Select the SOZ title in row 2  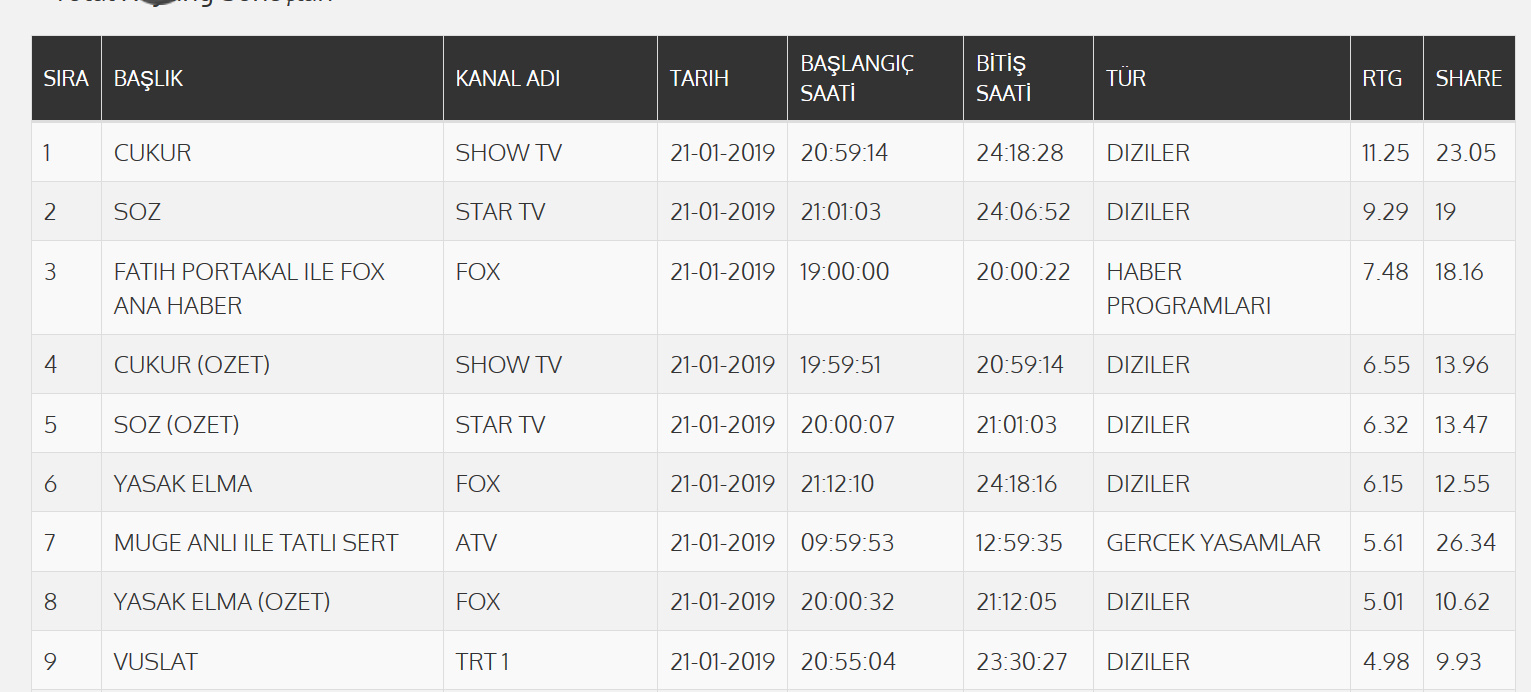[x=137, y=212]
